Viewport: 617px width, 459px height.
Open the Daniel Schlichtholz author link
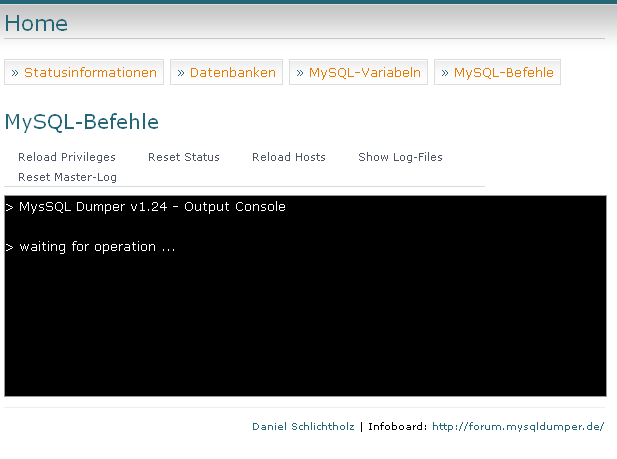click(x=303, y=426)
